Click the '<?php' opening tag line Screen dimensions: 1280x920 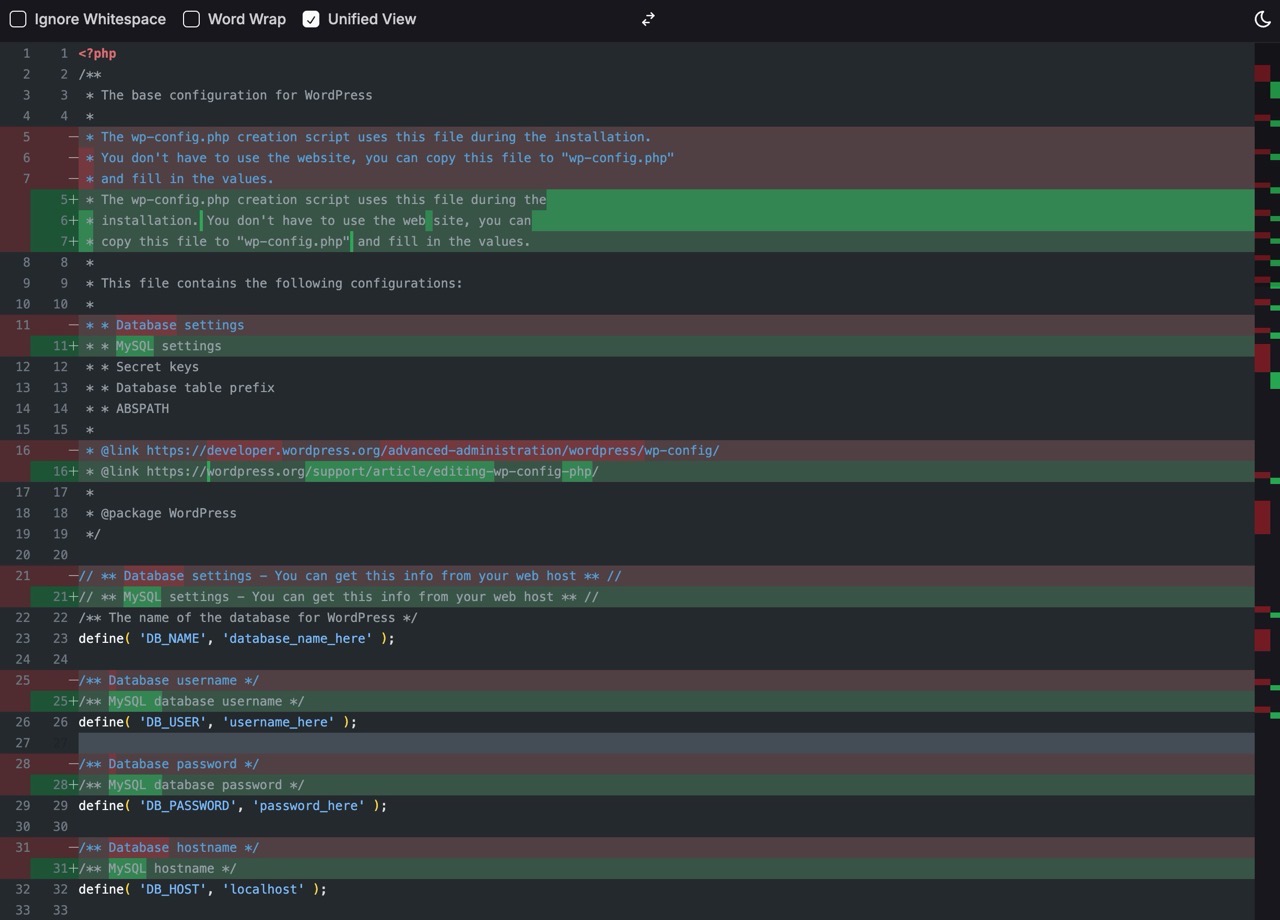pos(627,53)
